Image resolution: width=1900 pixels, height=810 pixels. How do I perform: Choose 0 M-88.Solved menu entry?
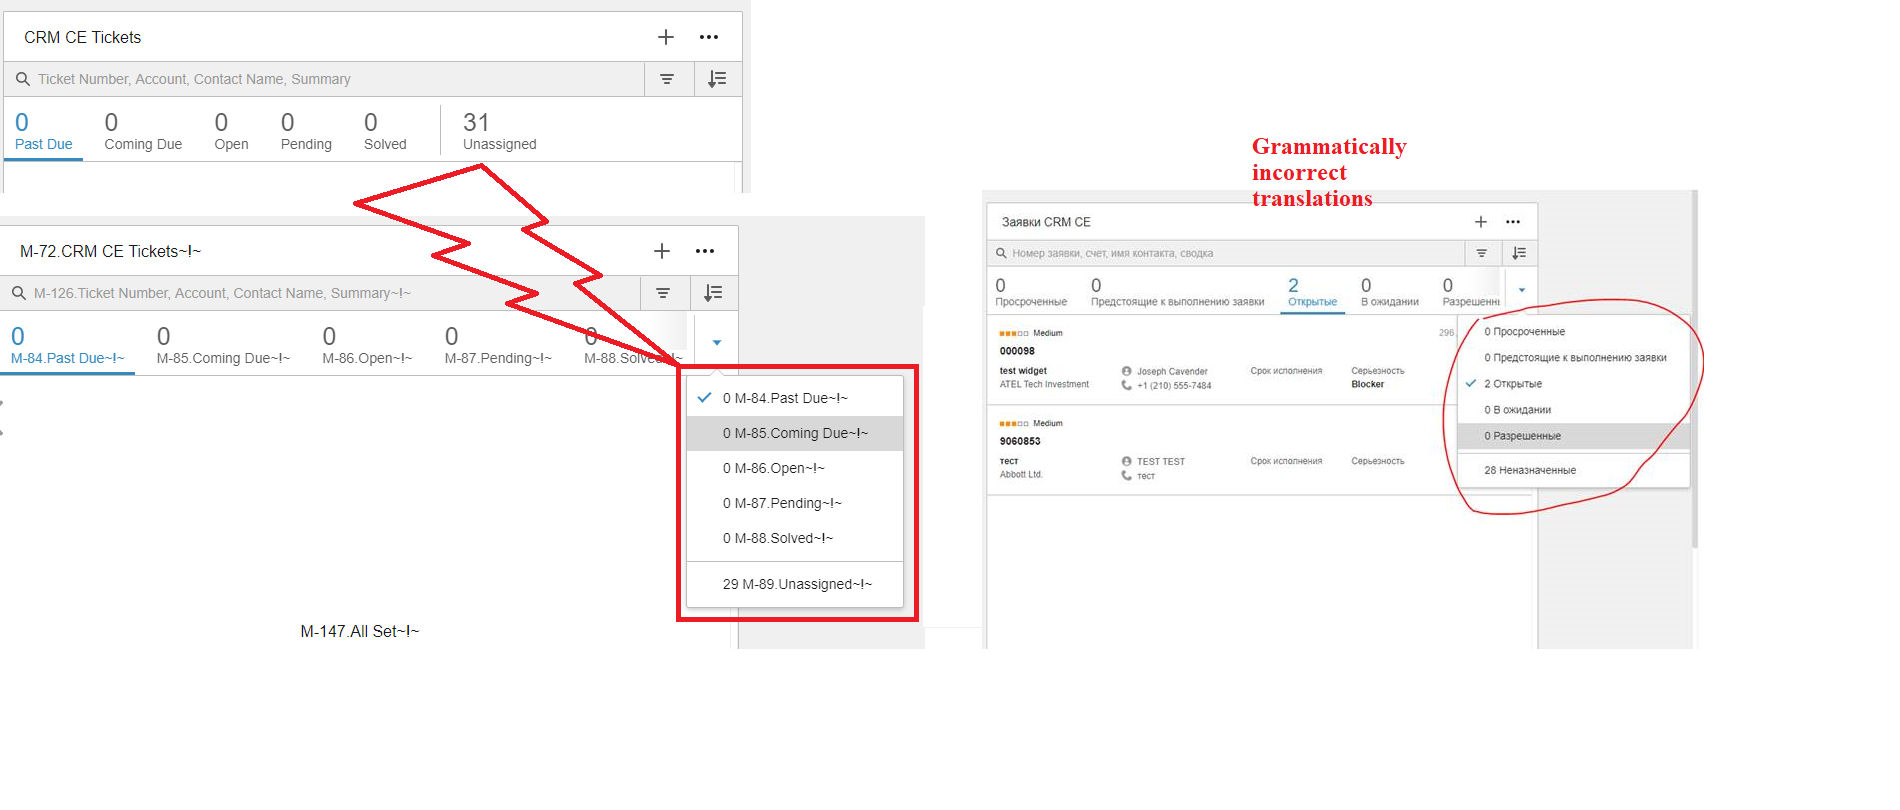(795, 538)
